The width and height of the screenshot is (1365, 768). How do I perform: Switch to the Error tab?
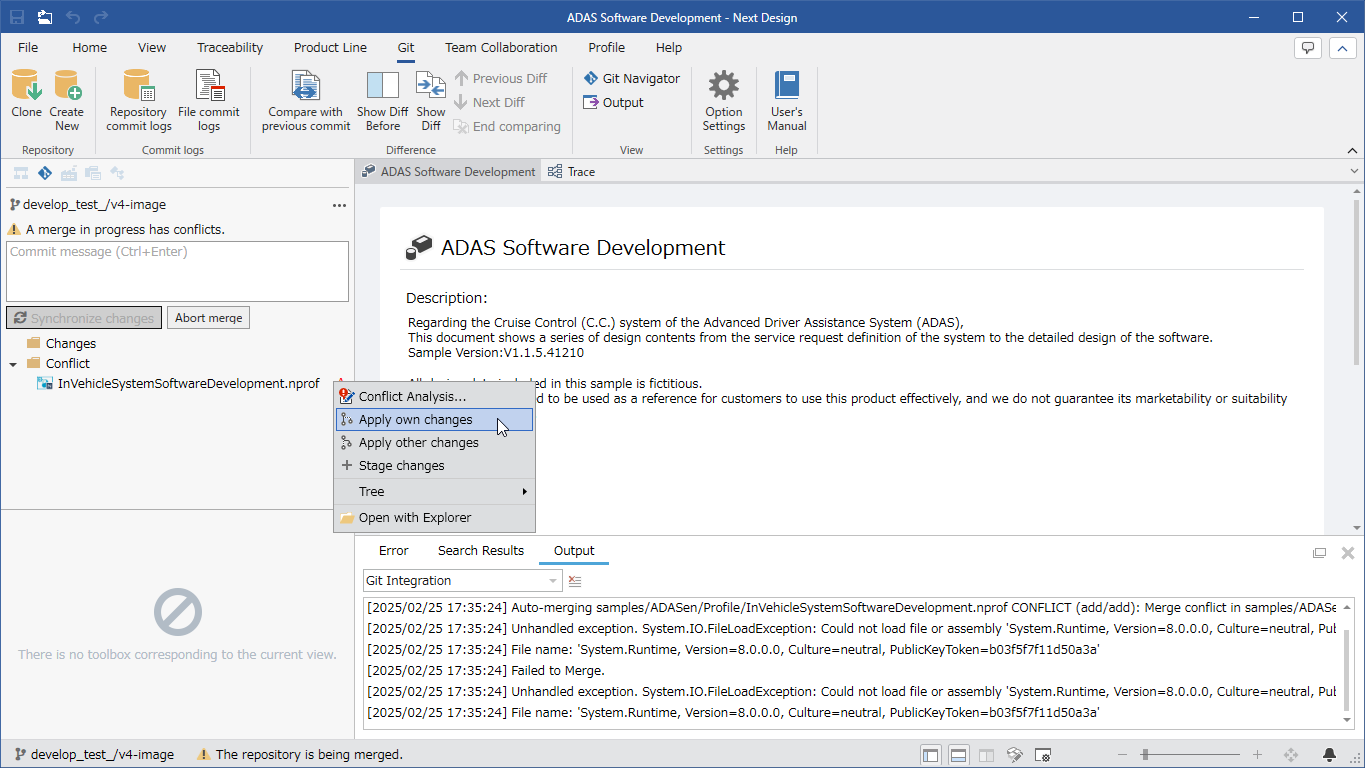(x=393, y=551)
